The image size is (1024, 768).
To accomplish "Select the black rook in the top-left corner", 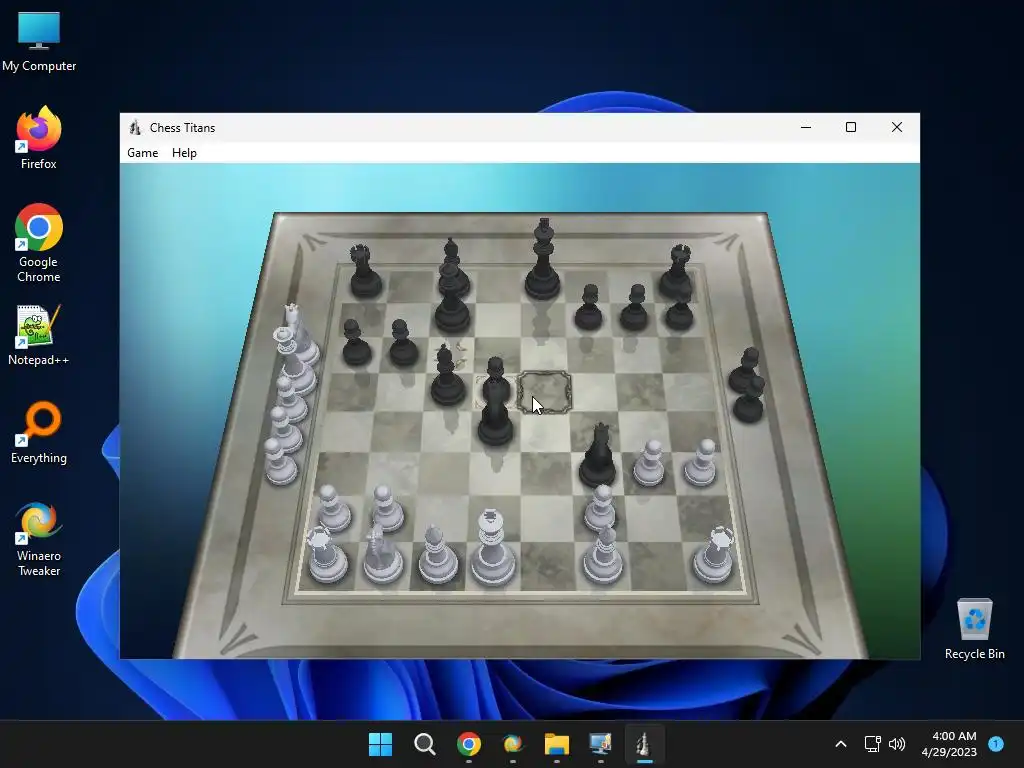I will point(364,272).
